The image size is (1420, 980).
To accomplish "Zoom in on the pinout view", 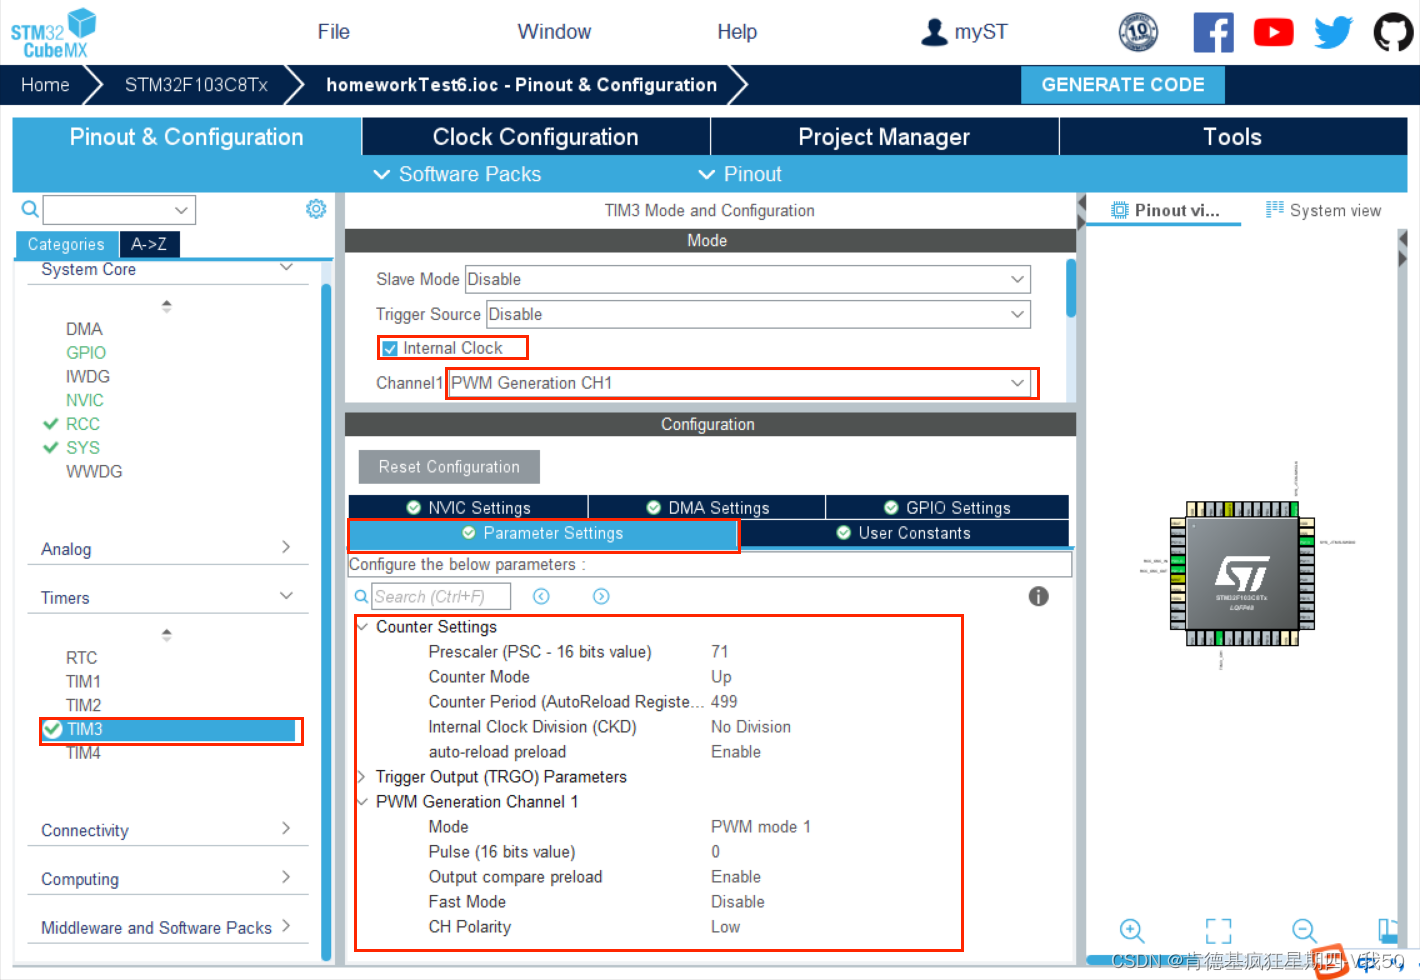I will (x=1131, y=931).
